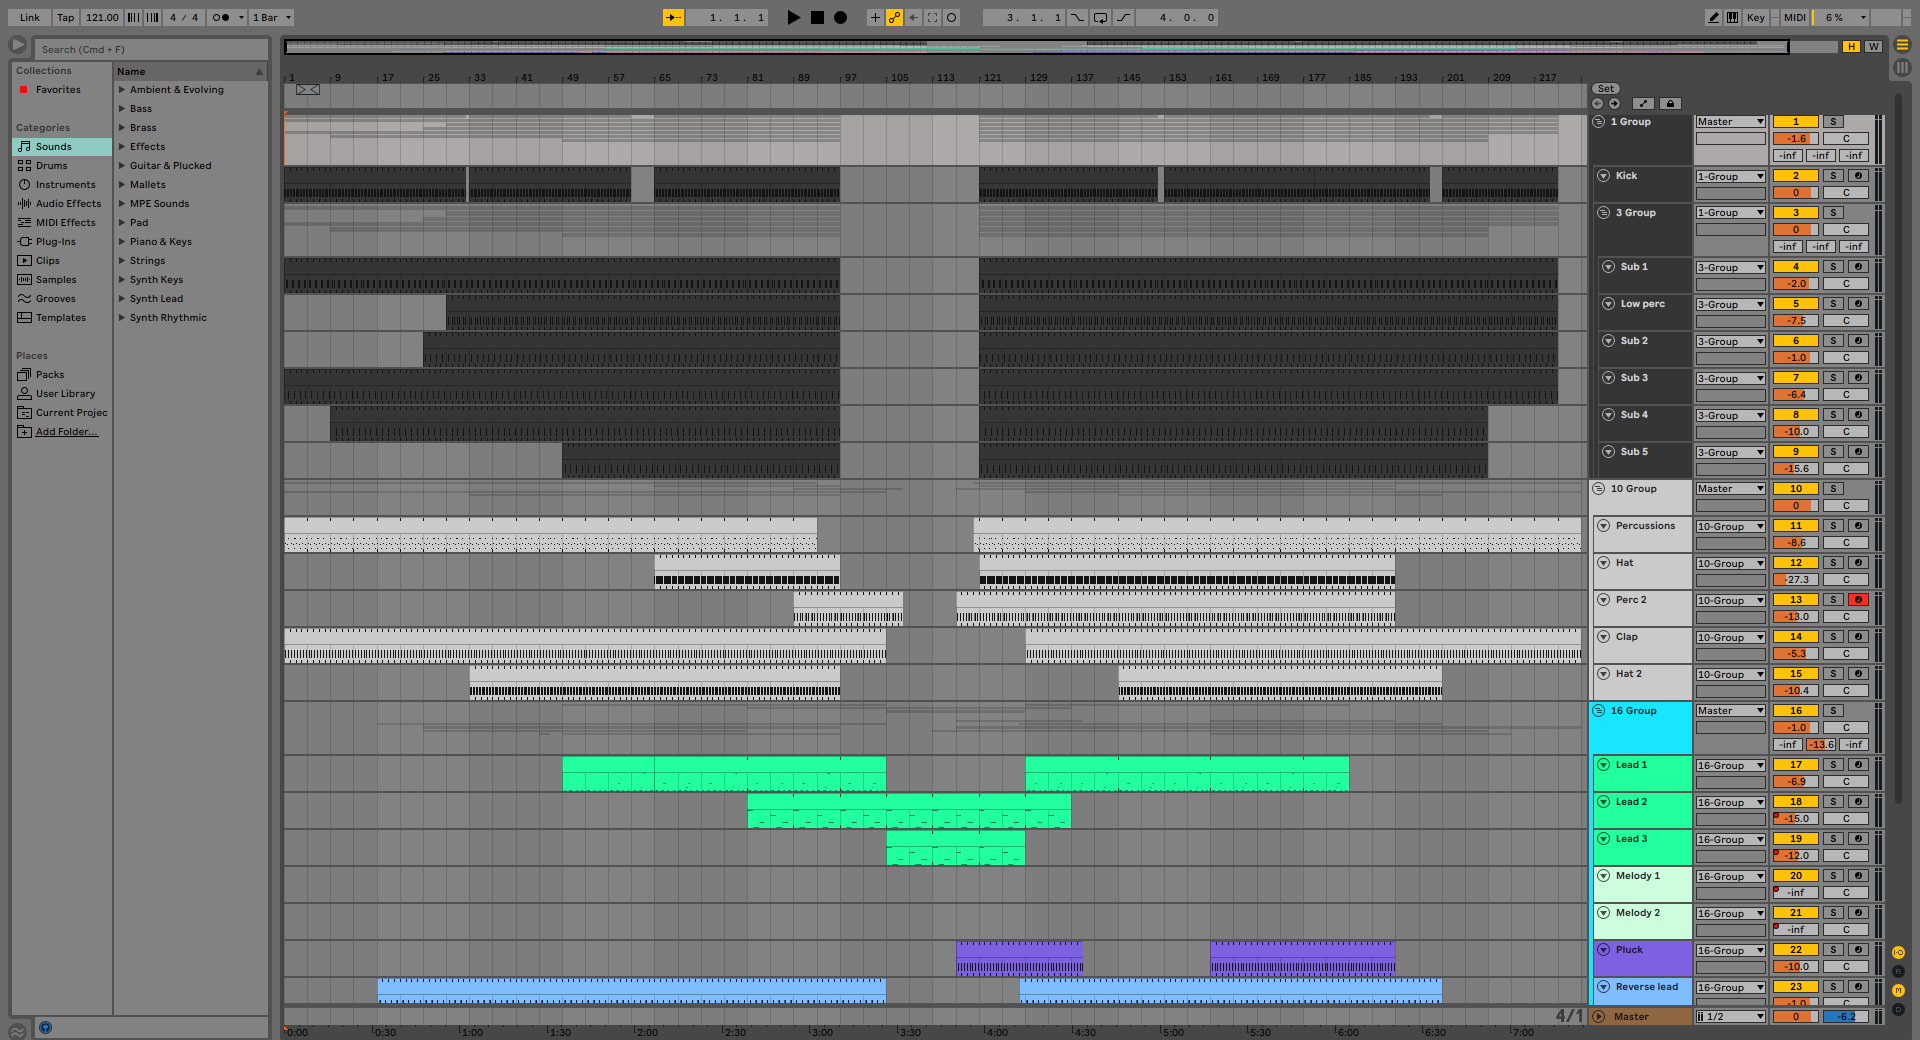
Task: Enable MIDI Arrangement Overdub plus icon
Action: coord(875,17)
